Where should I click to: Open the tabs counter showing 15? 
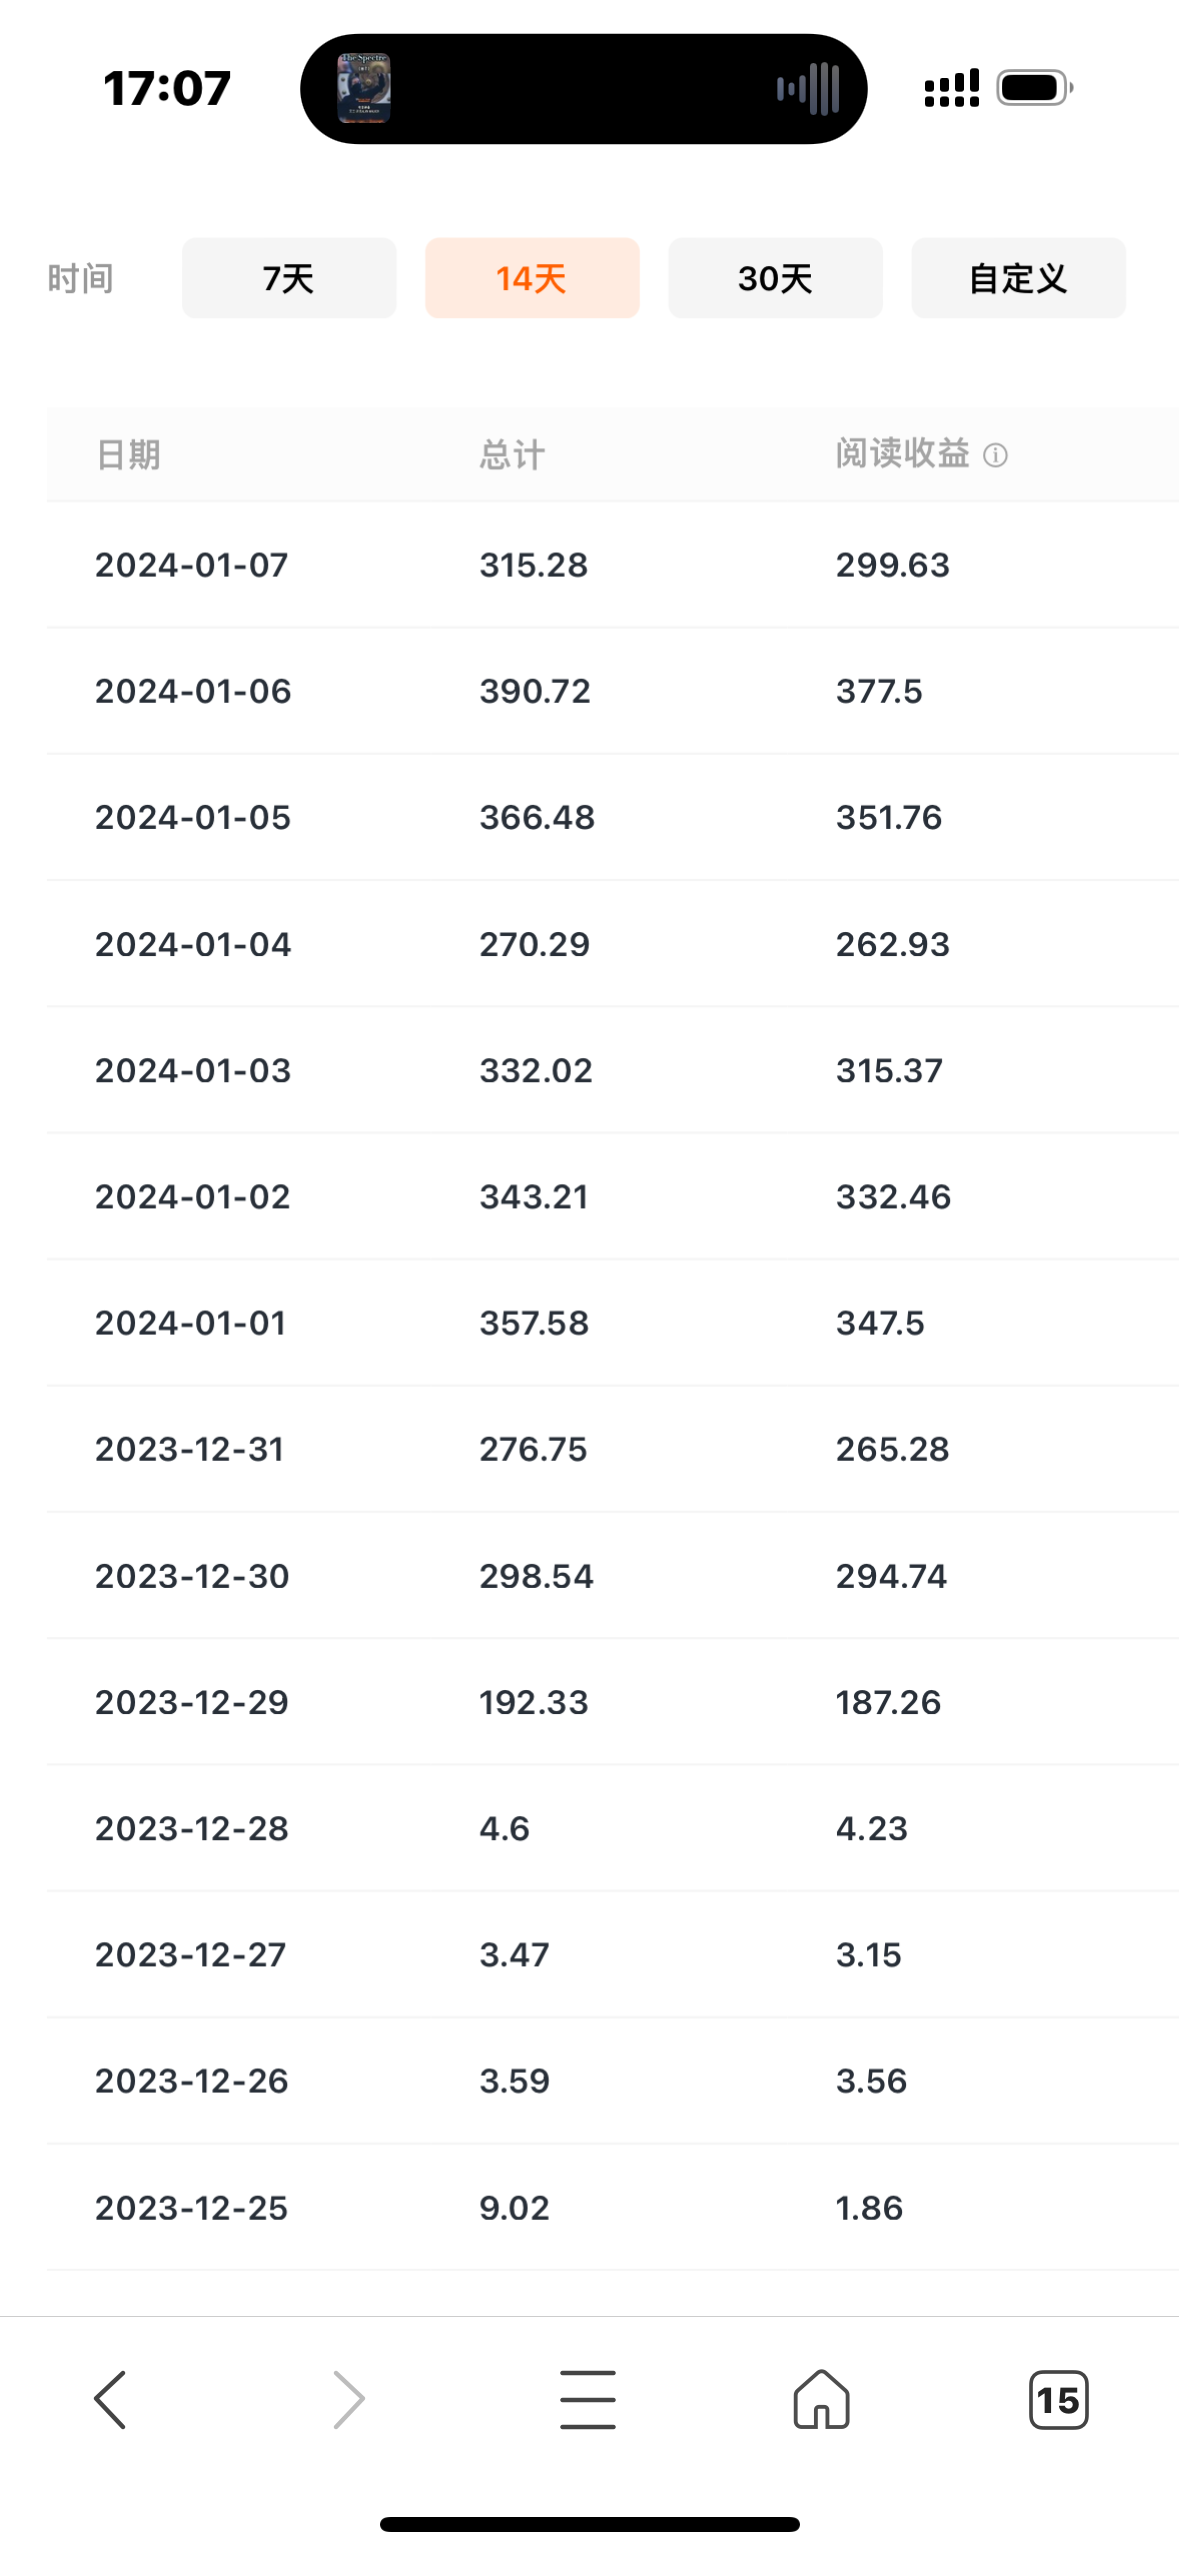click(x=1058, y=2399)
